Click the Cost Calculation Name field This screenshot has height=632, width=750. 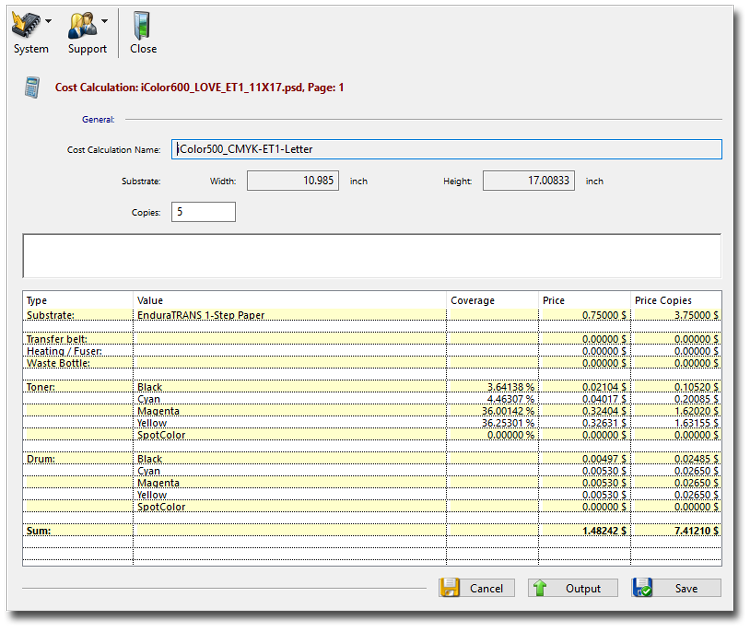(446, 149)
